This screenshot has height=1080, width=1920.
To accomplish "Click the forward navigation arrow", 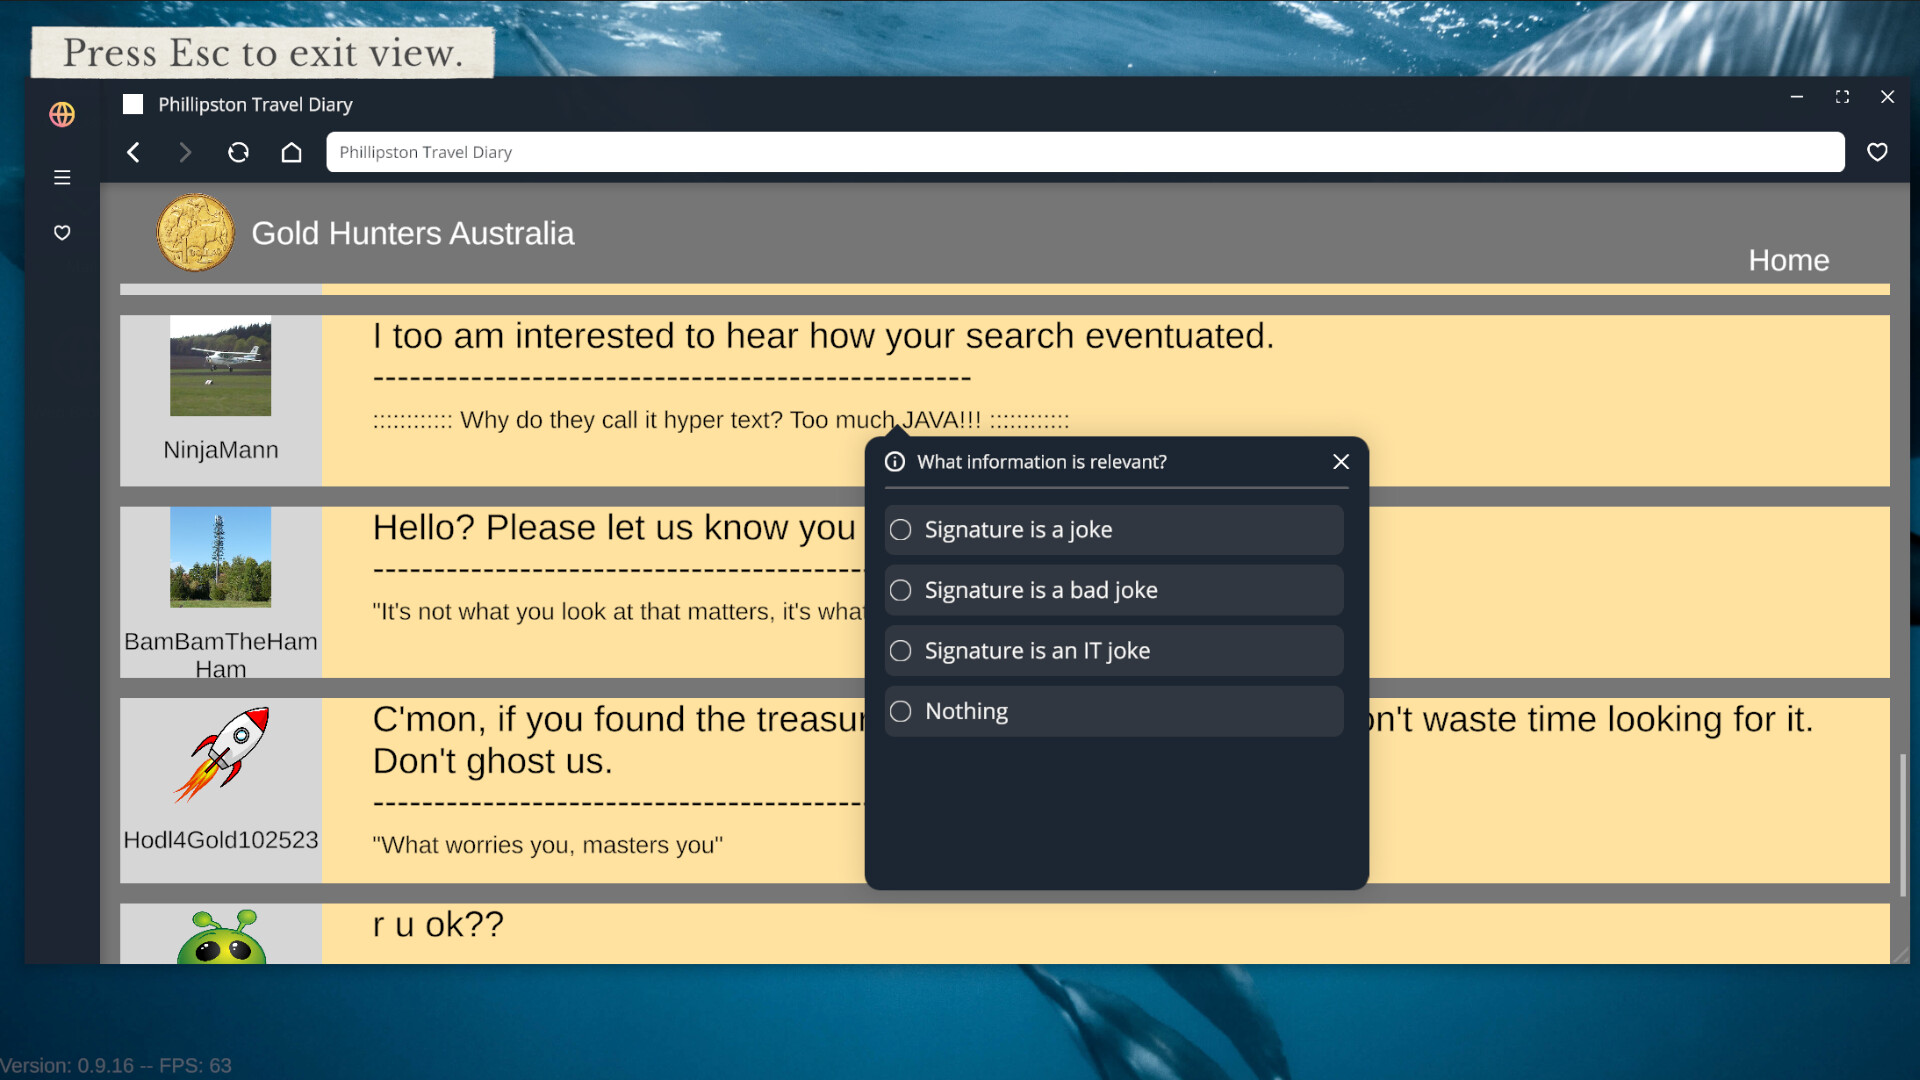I will (184, 152).
